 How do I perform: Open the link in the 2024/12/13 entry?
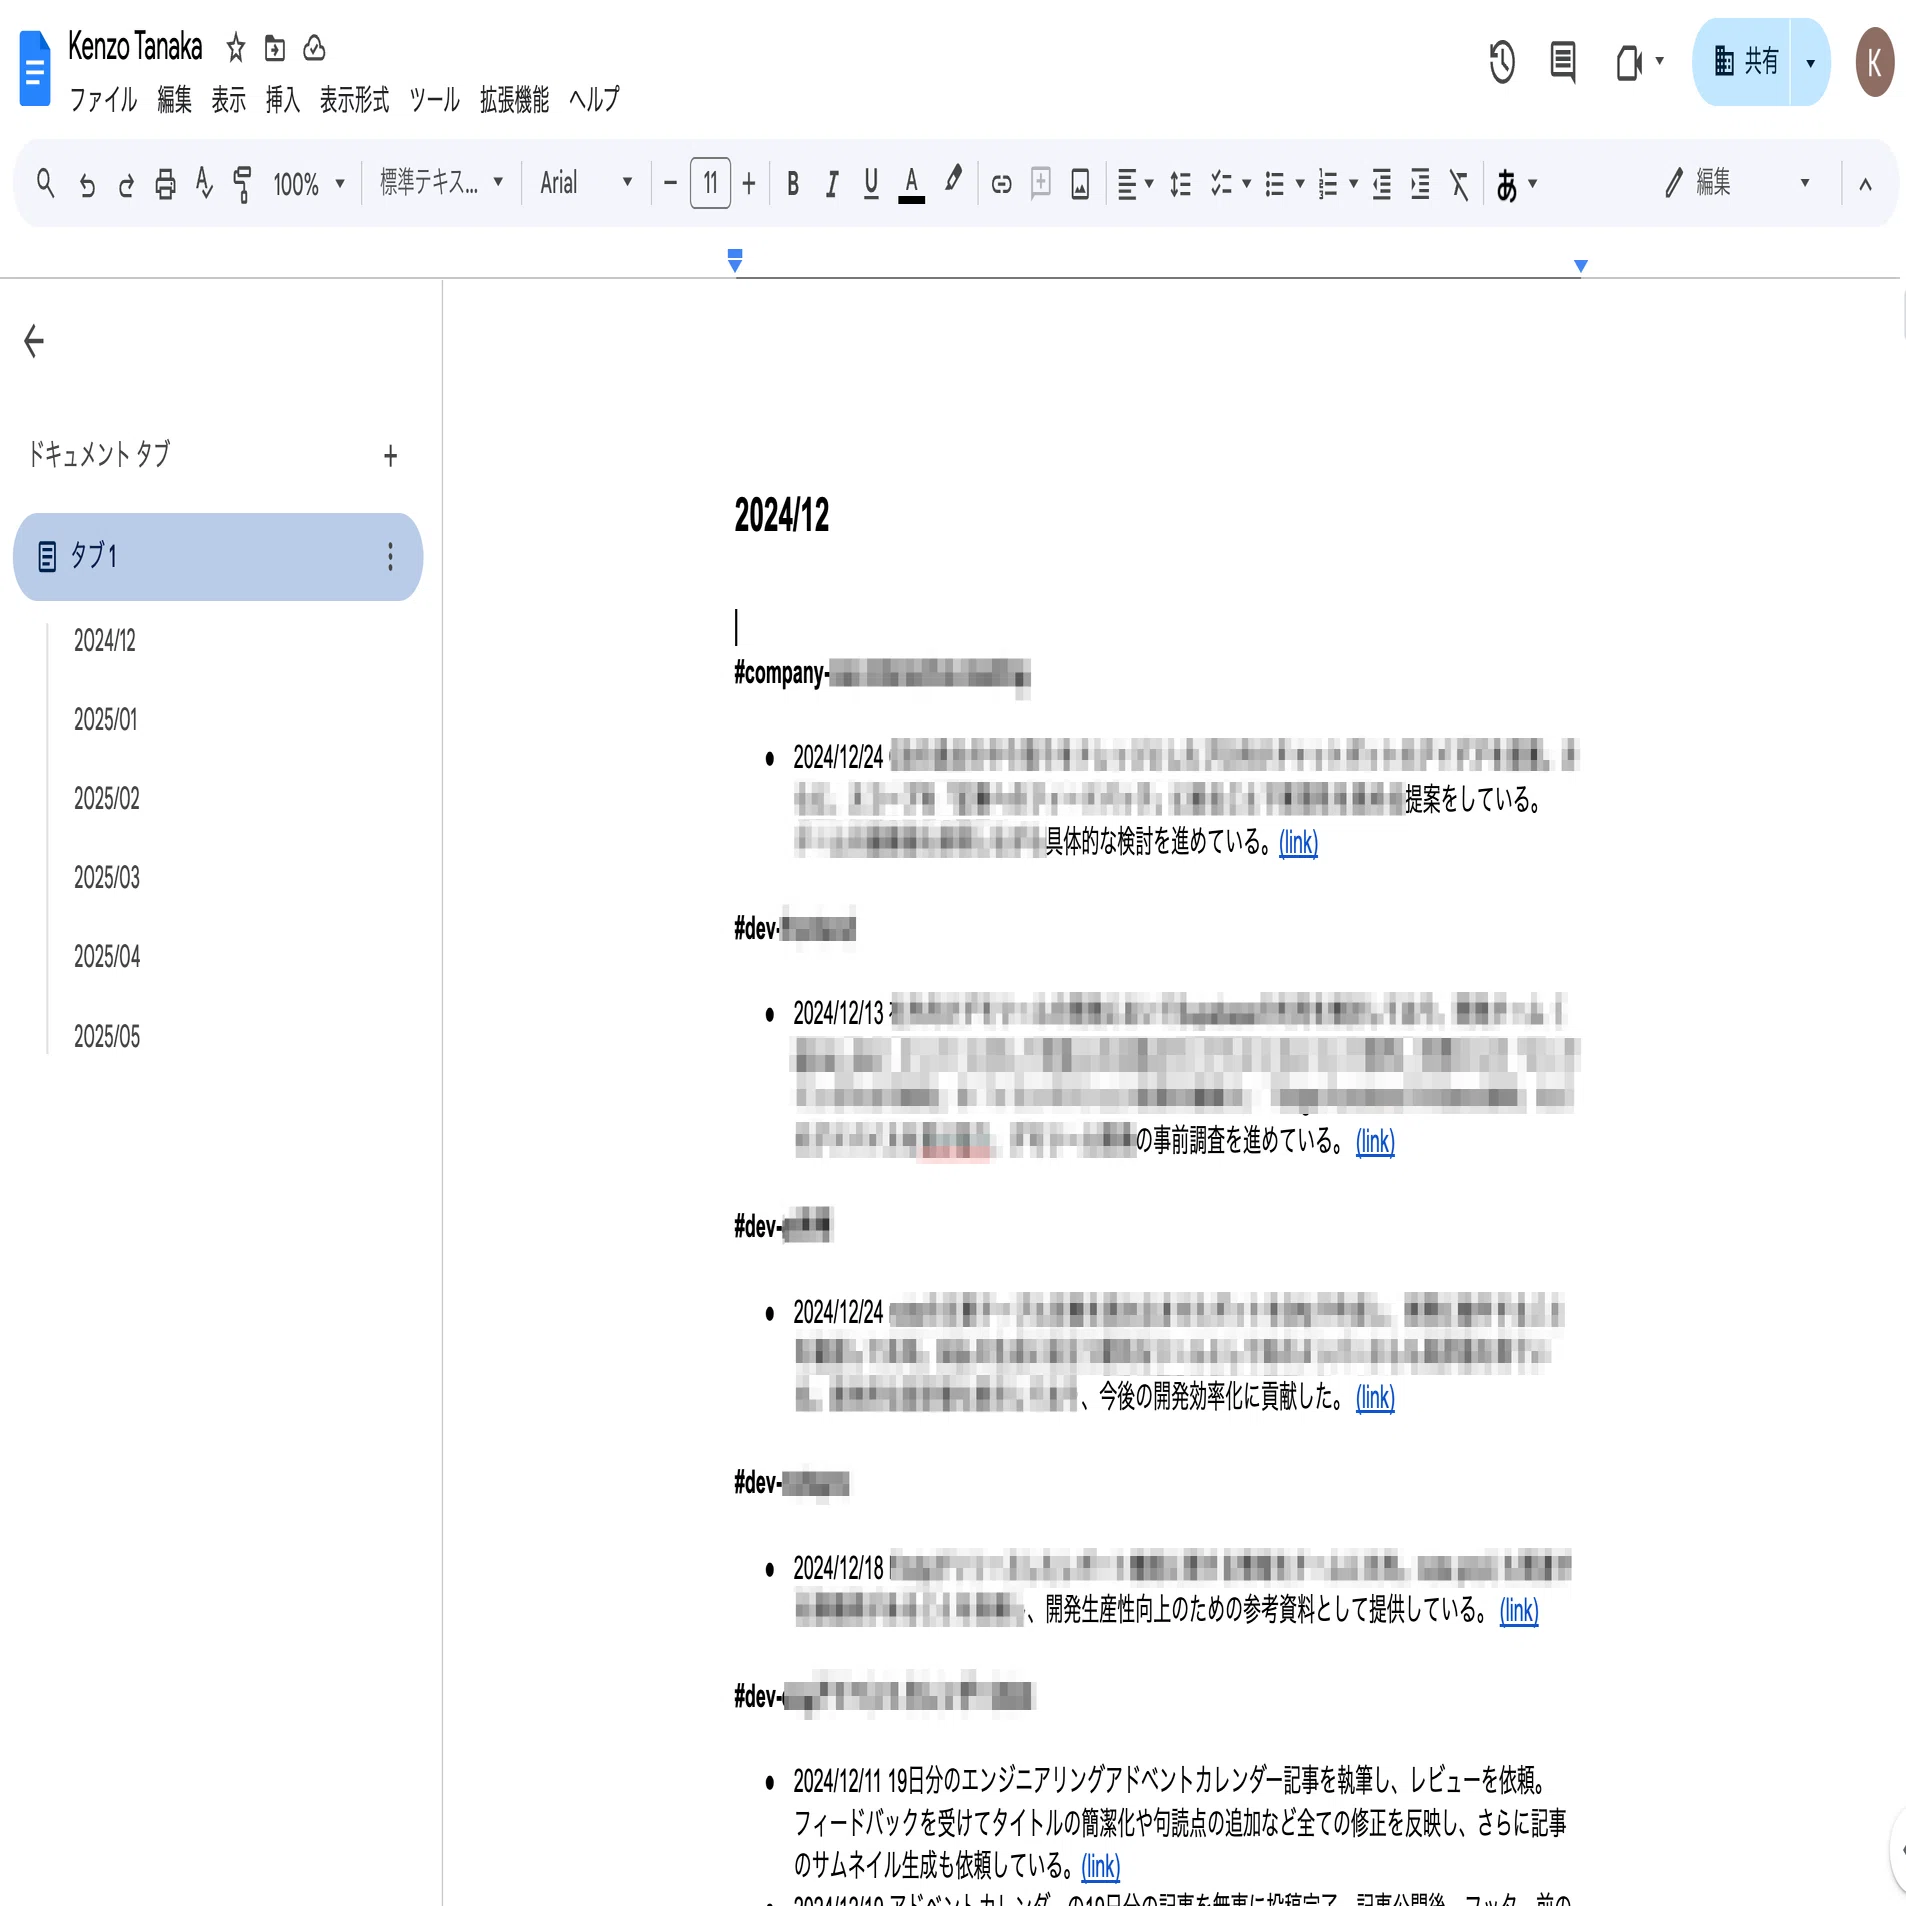(x=1375, y=1141)
